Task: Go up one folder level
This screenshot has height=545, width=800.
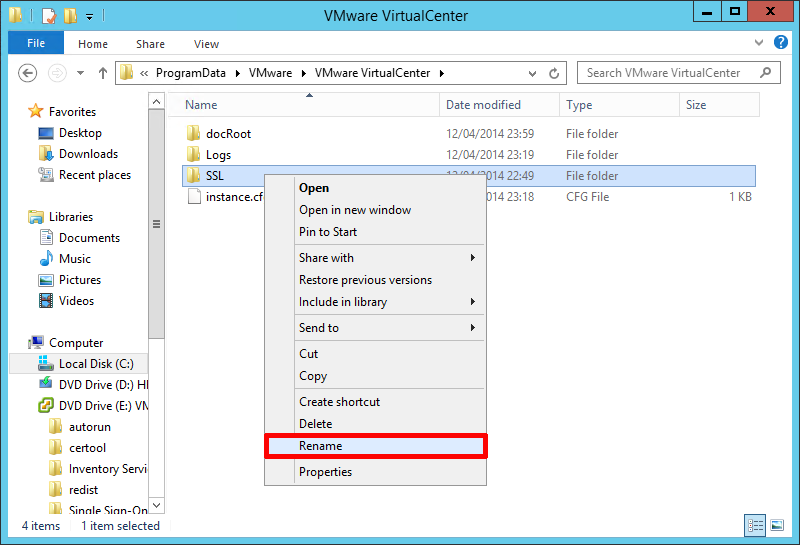Action: point(103,73)
